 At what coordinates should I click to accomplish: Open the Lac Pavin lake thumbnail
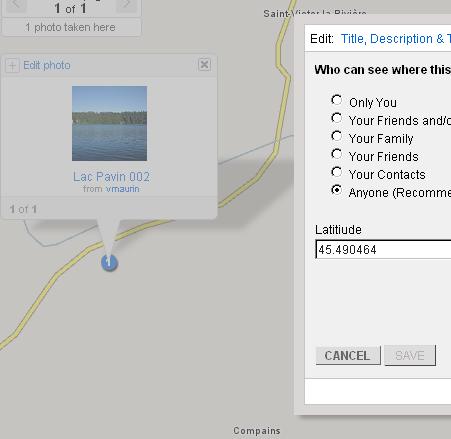109,123
